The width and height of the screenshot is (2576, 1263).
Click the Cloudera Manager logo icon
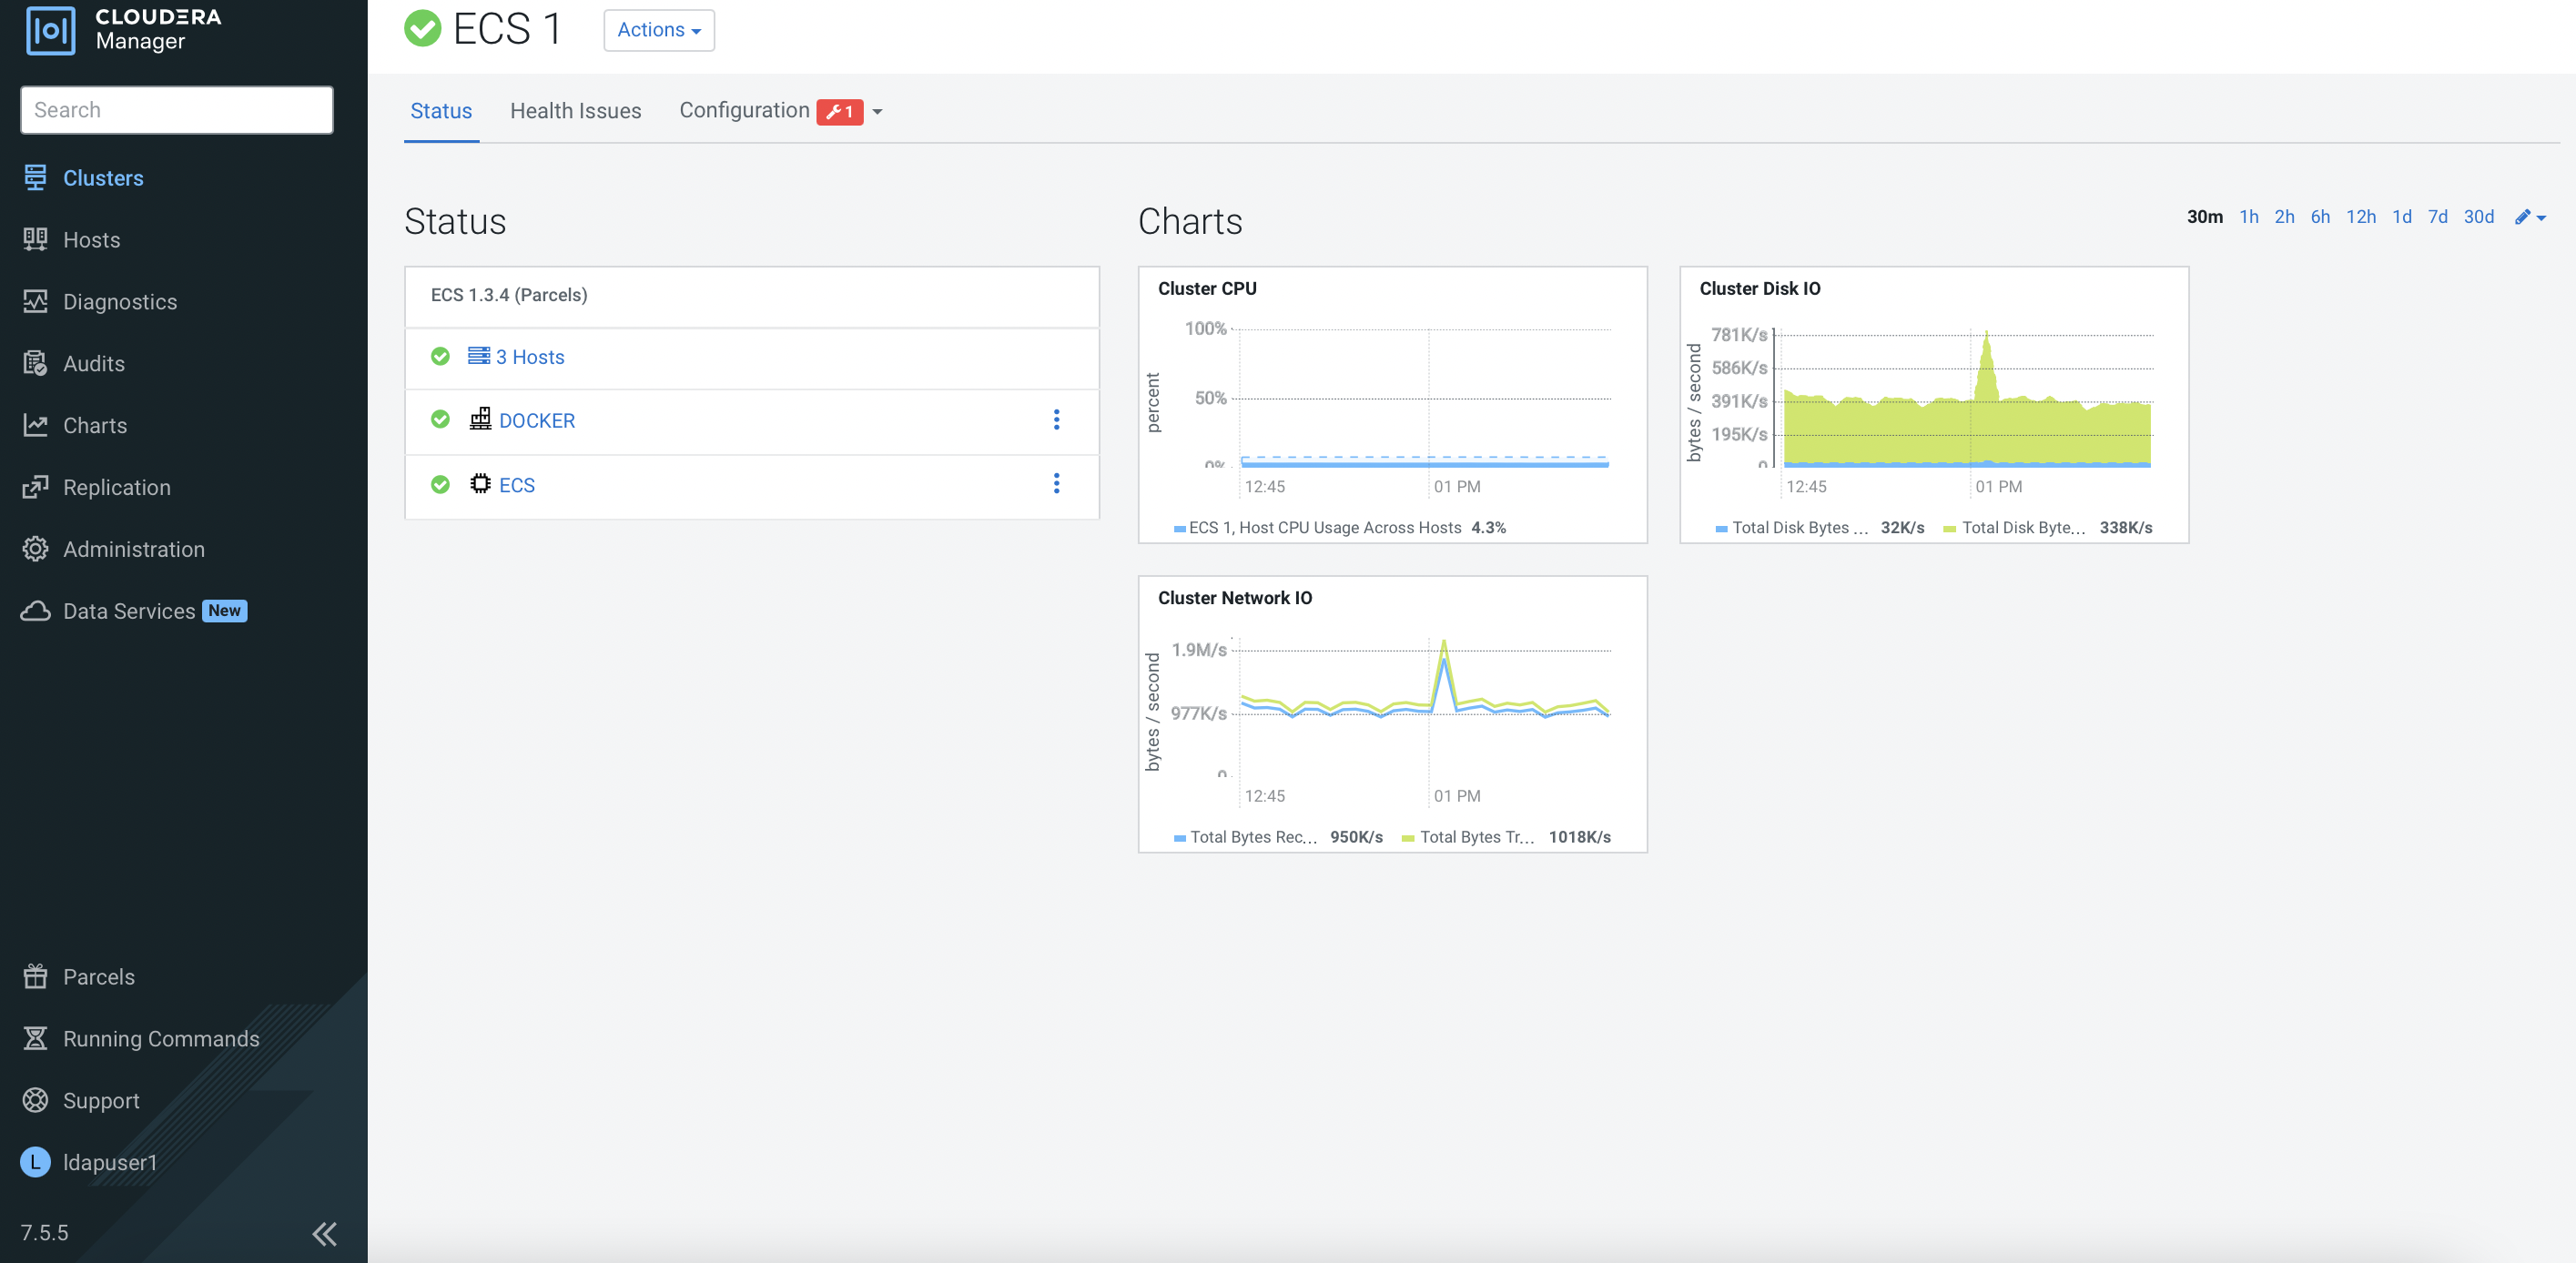click(50, 30)
